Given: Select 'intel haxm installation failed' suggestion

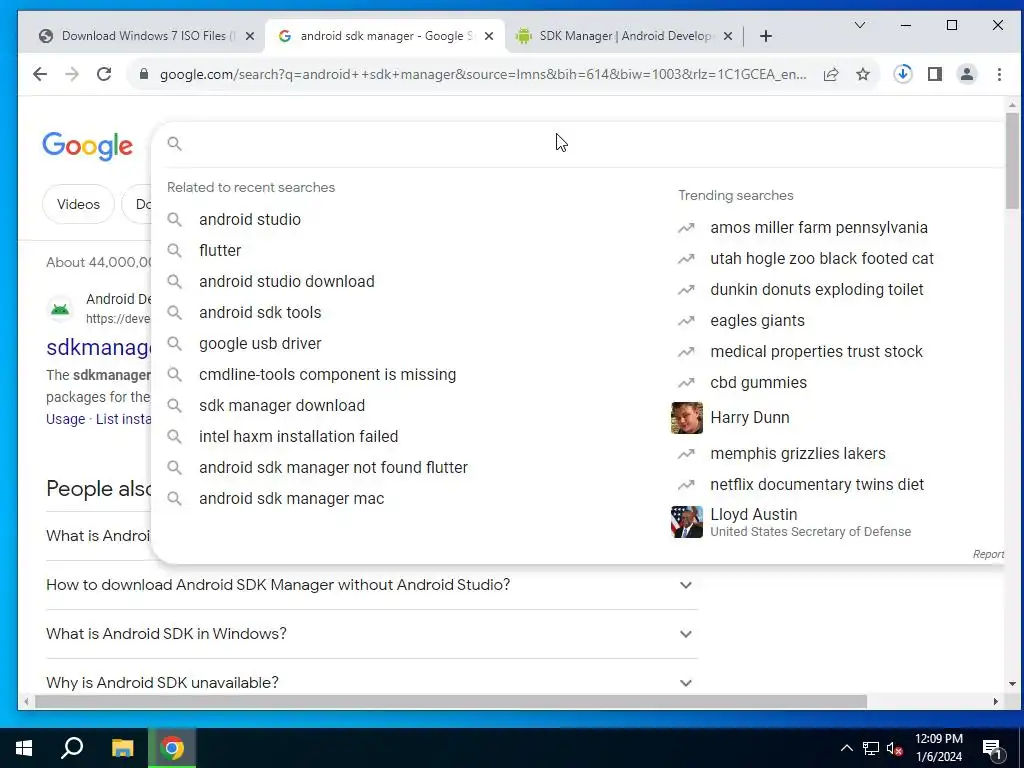Looking at the screenshot, I should tap(298, 436).
